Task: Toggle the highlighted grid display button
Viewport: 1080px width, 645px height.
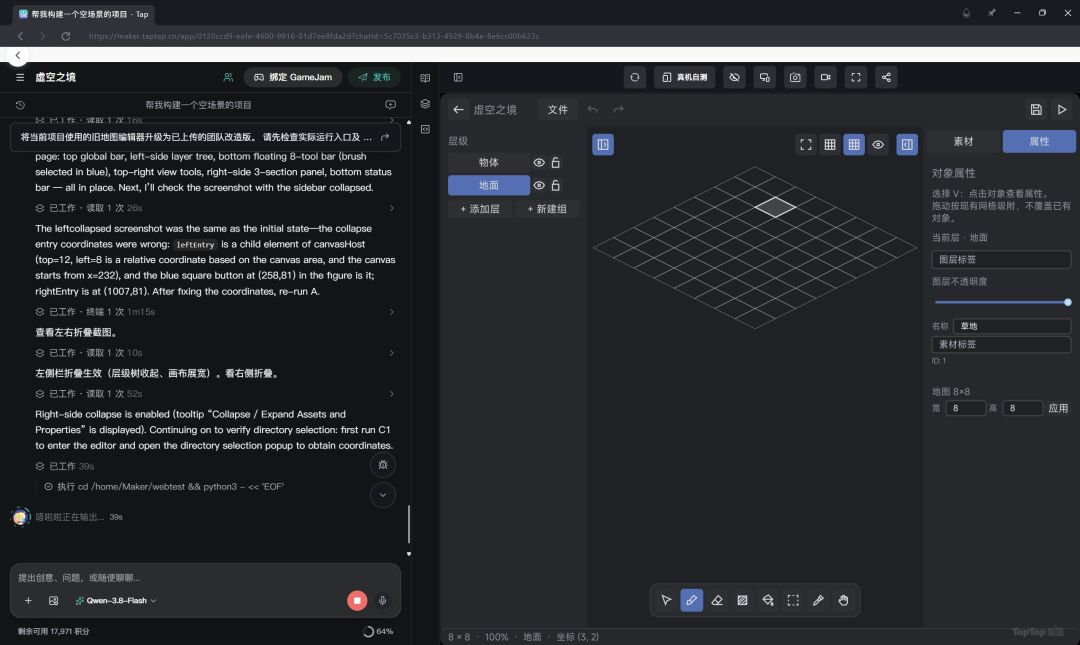Action: (854, 145)
